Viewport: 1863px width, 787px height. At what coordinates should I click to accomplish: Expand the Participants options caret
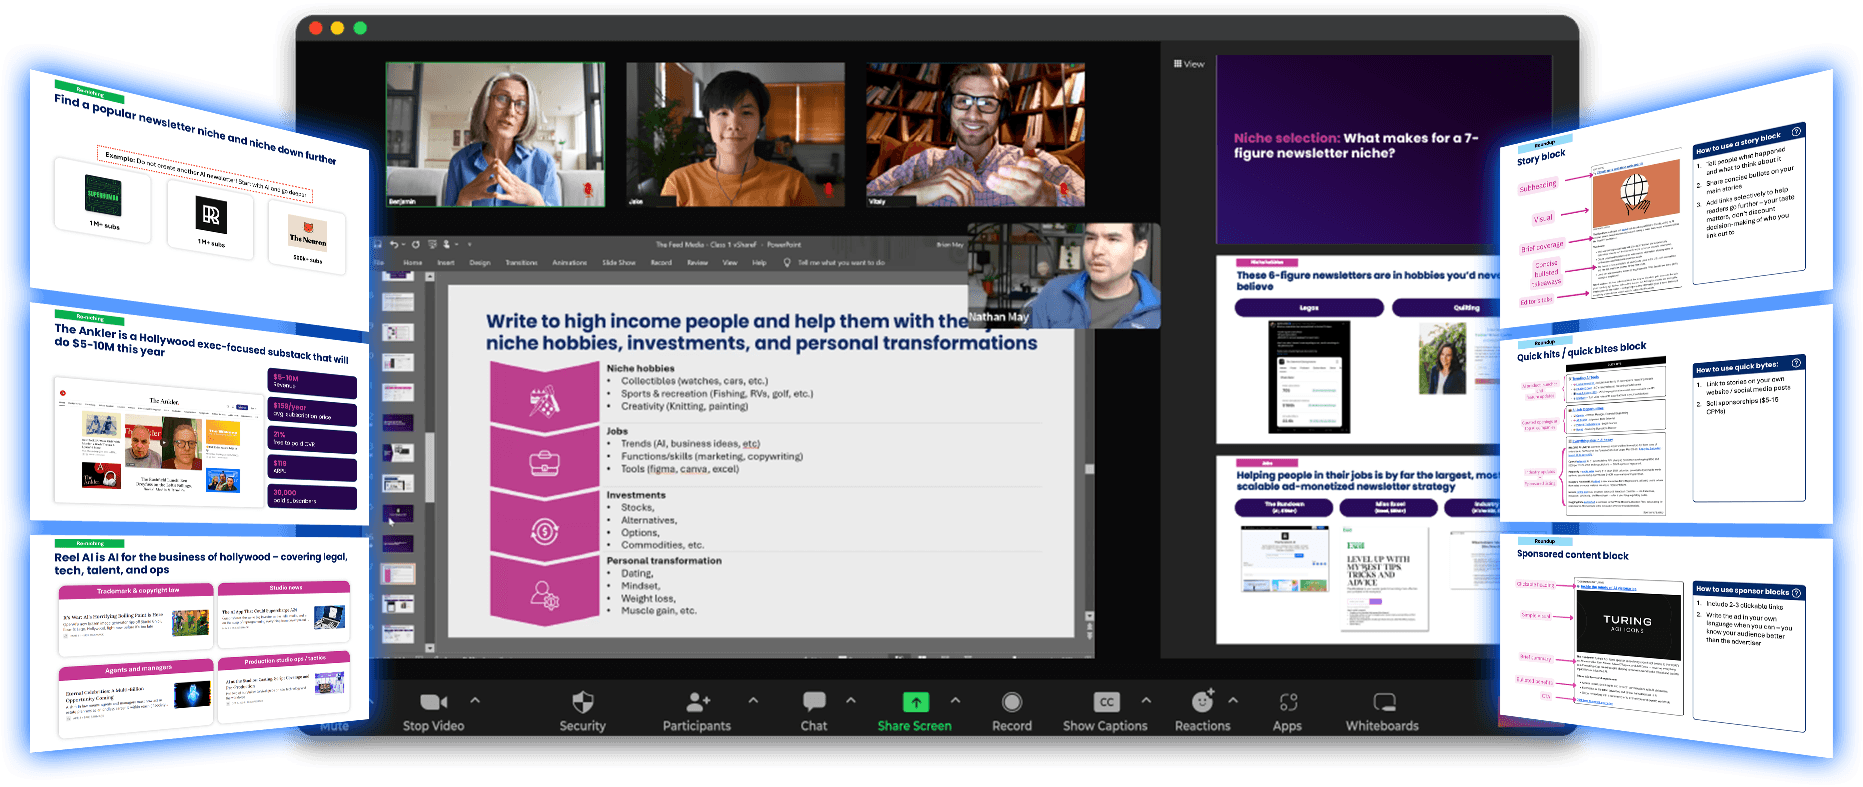pos(753,700)
